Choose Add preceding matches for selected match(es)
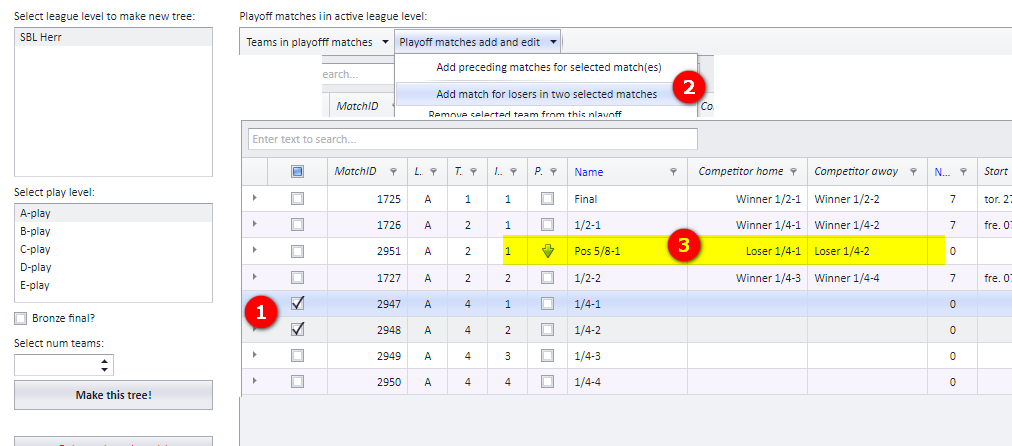1012x446 pixels. click(547, 66)
